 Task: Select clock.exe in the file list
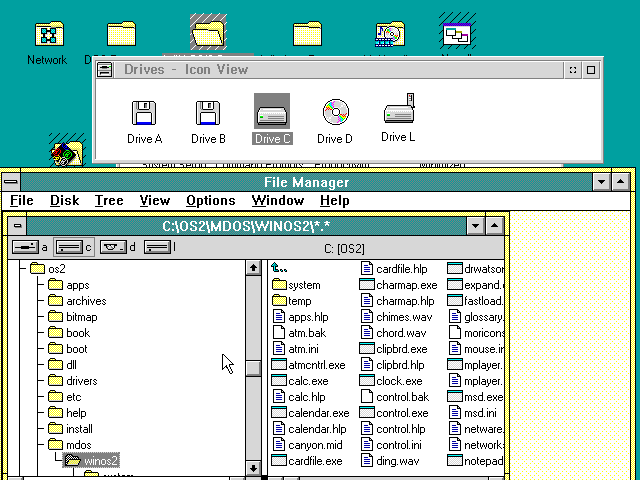coord(391,381)
